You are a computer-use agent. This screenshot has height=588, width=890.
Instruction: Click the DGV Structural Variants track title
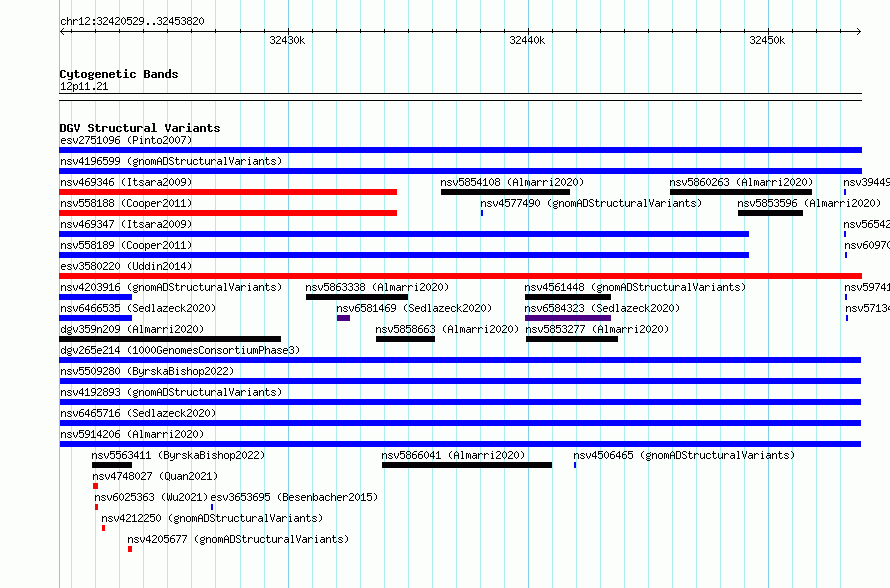point(140,128)
